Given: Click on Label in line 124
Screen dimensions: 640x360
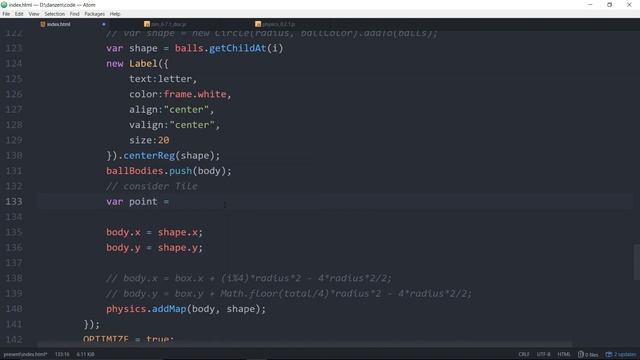Looking at the screenshot, I should [143, 64].
